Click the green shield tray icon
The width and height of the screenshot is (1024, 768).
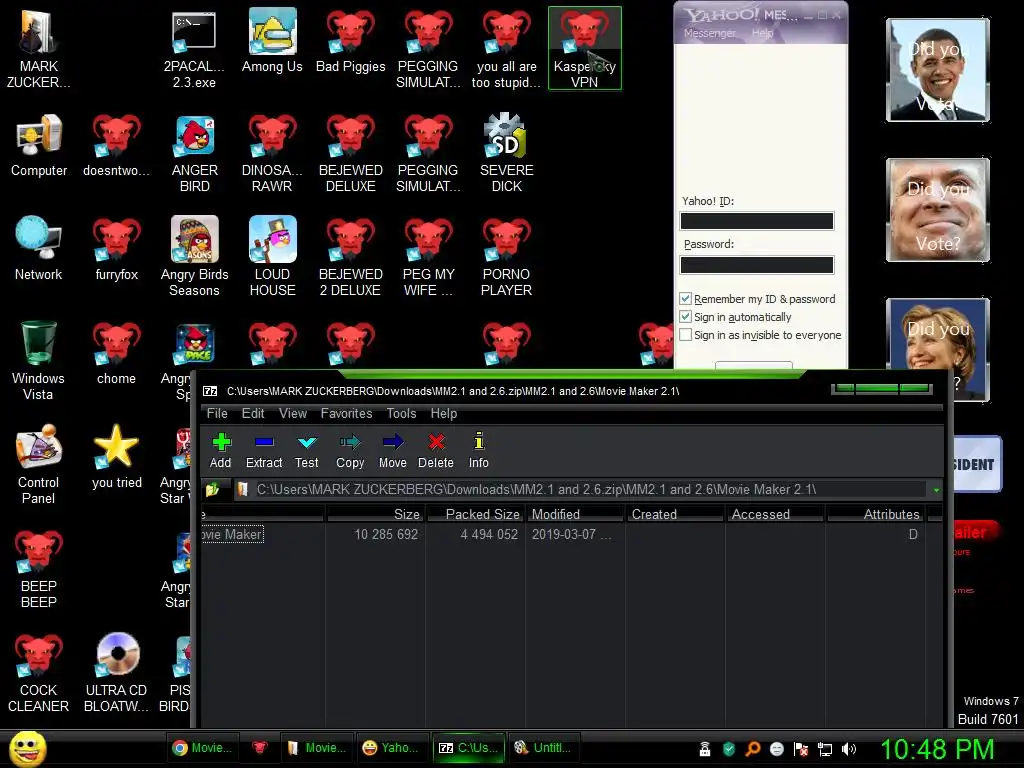point(729,749)
